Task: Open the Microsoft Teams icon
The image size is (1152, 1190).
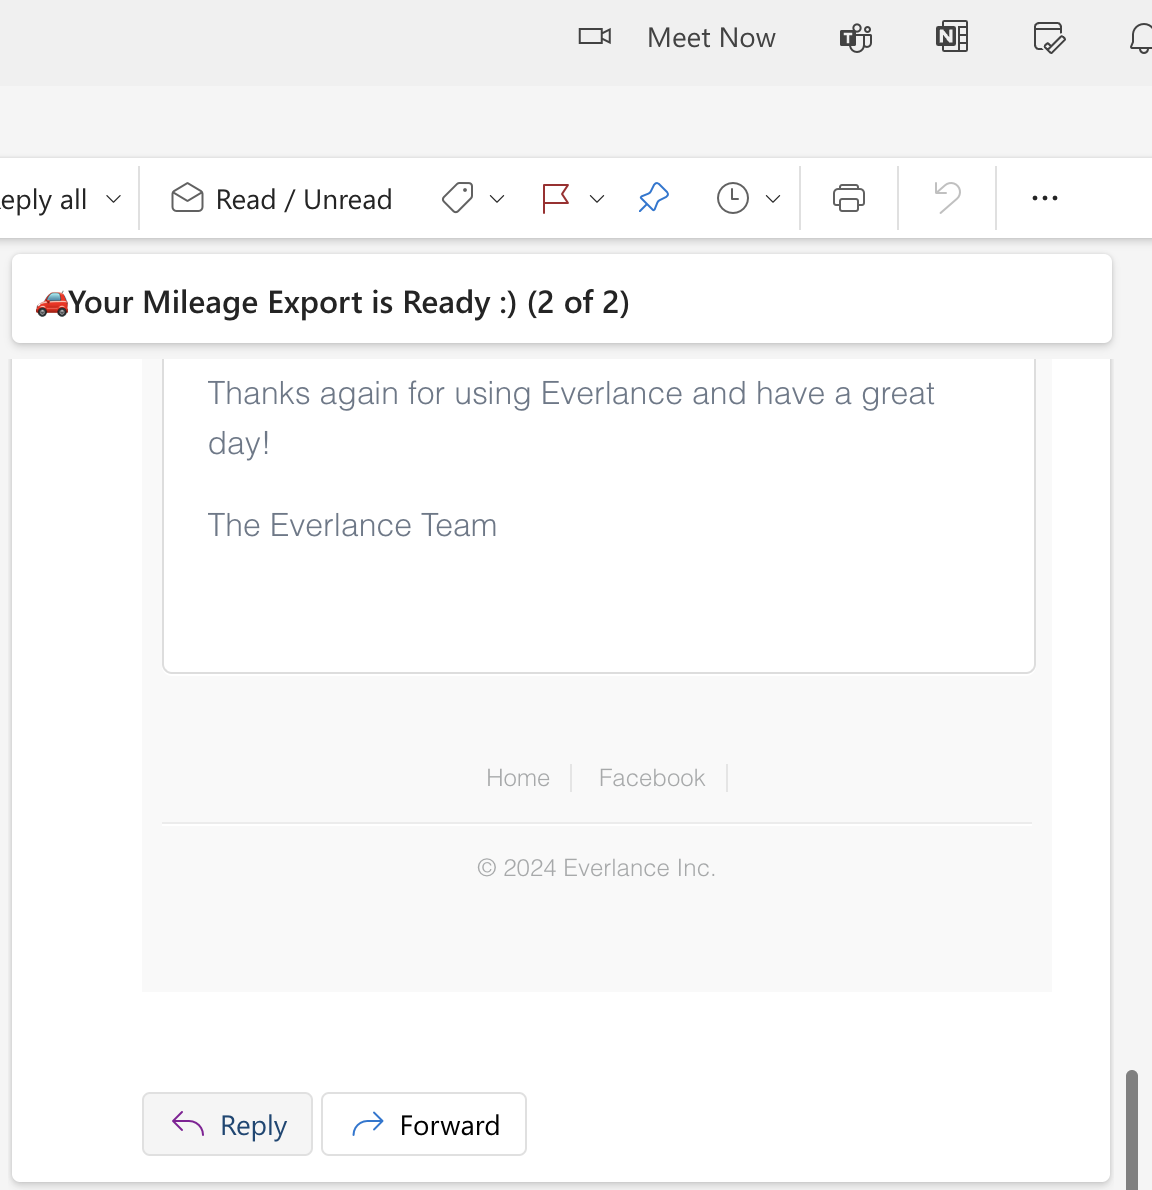Action: pos(855,38)
